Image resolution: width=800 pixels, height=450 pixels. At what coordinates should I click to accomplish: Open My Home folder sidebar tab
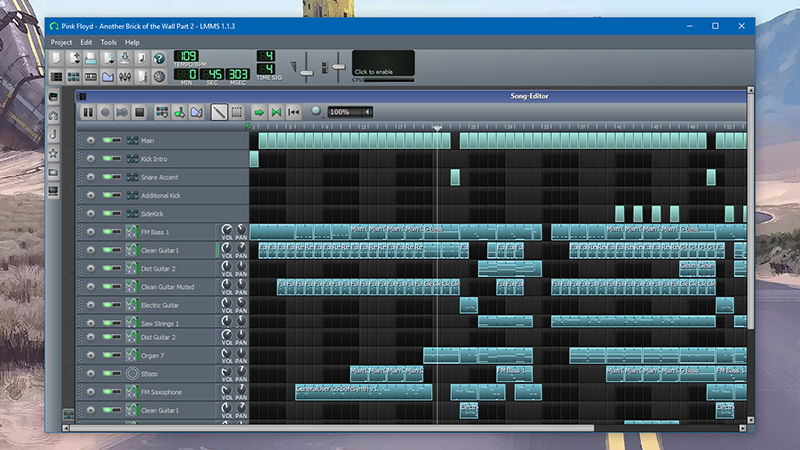(x=53, y=172)
